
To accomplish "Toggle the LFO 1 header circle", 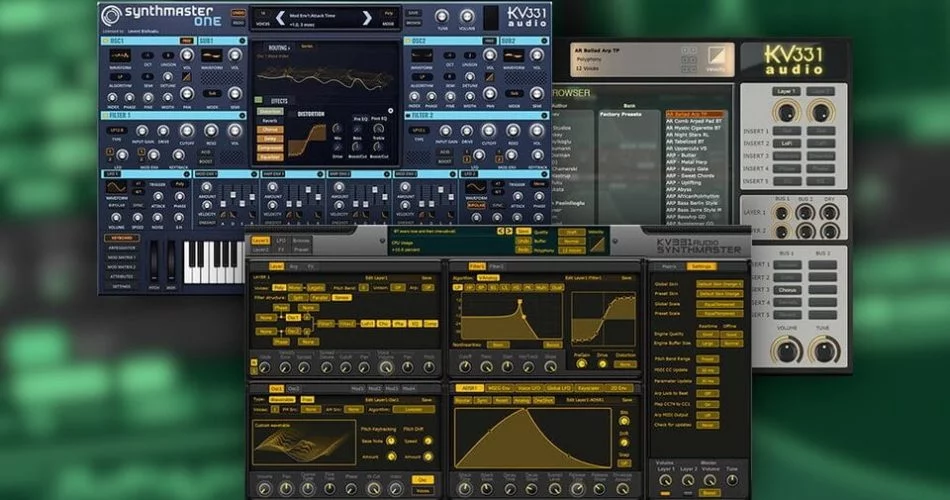I will [x=189, y=174].
